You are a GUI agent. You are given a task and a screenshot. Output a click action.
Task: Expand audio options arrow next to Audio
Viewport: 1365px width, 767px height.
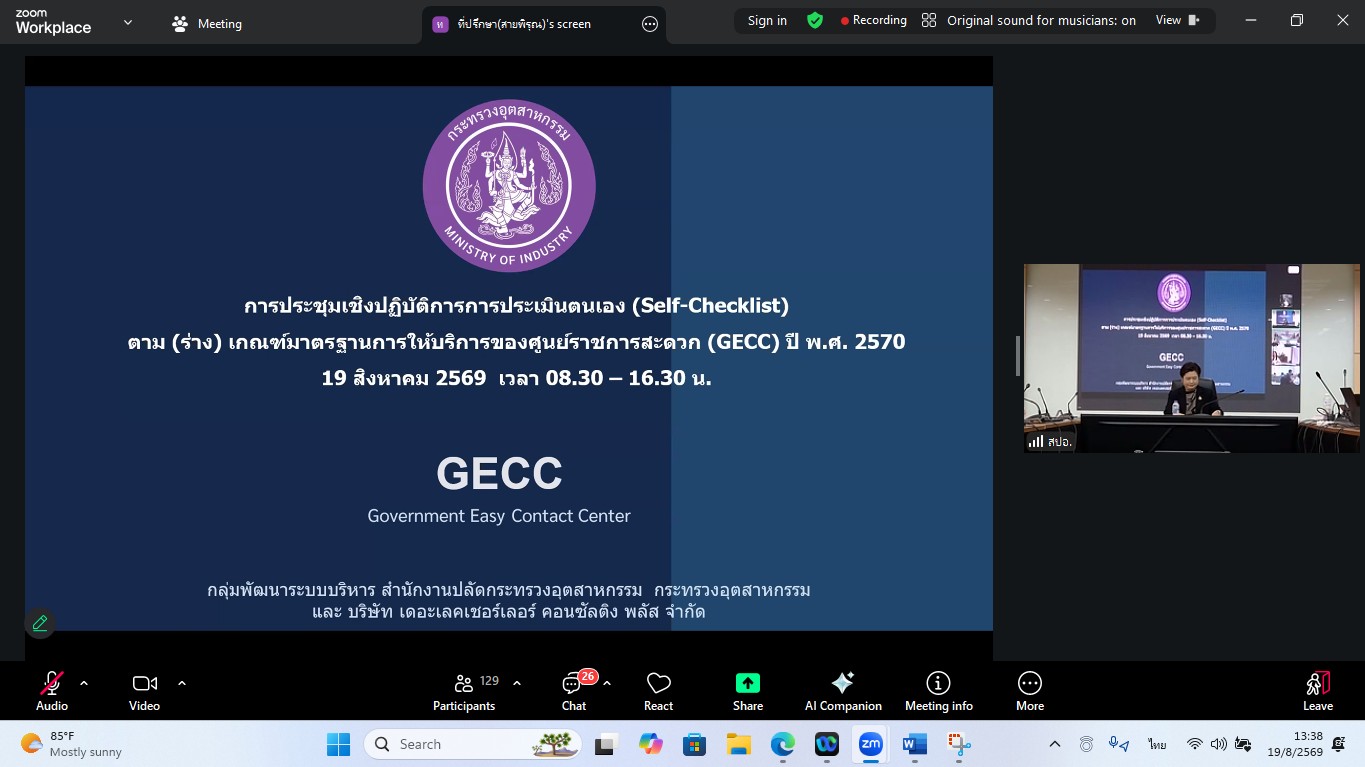(x=84, y=684)
